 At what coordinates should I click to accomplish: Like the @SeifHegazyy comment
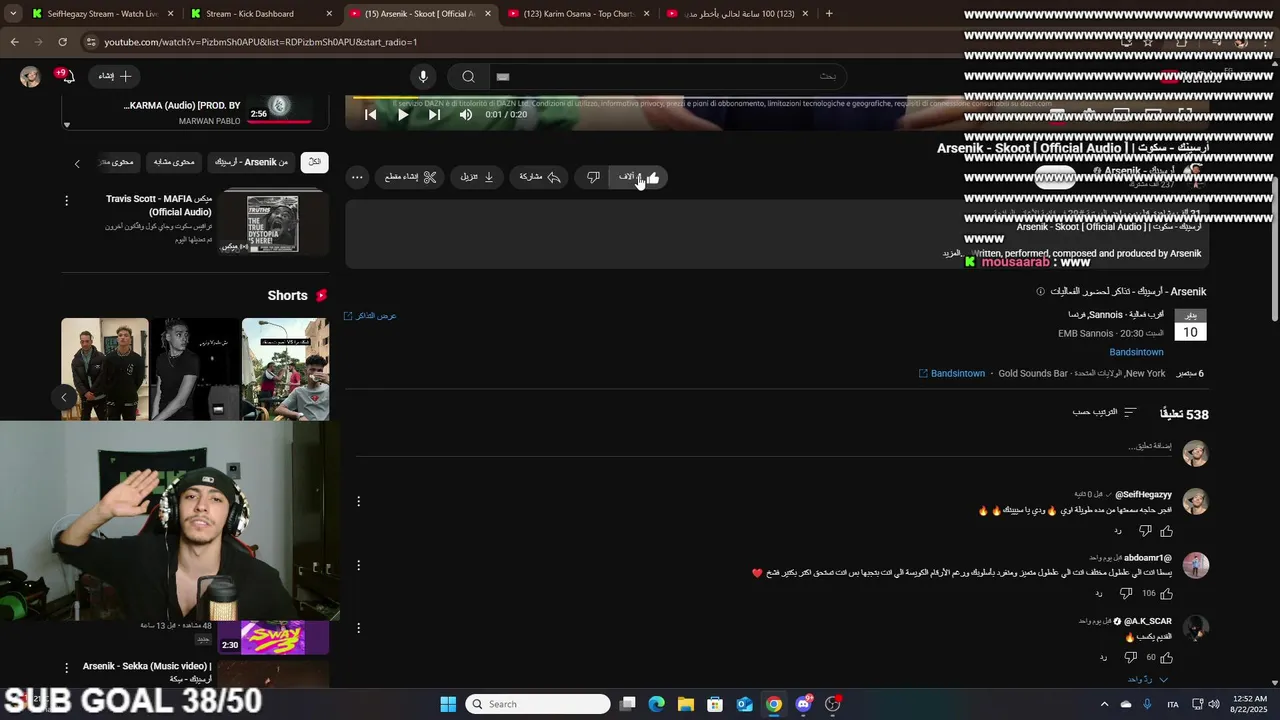1166,531
